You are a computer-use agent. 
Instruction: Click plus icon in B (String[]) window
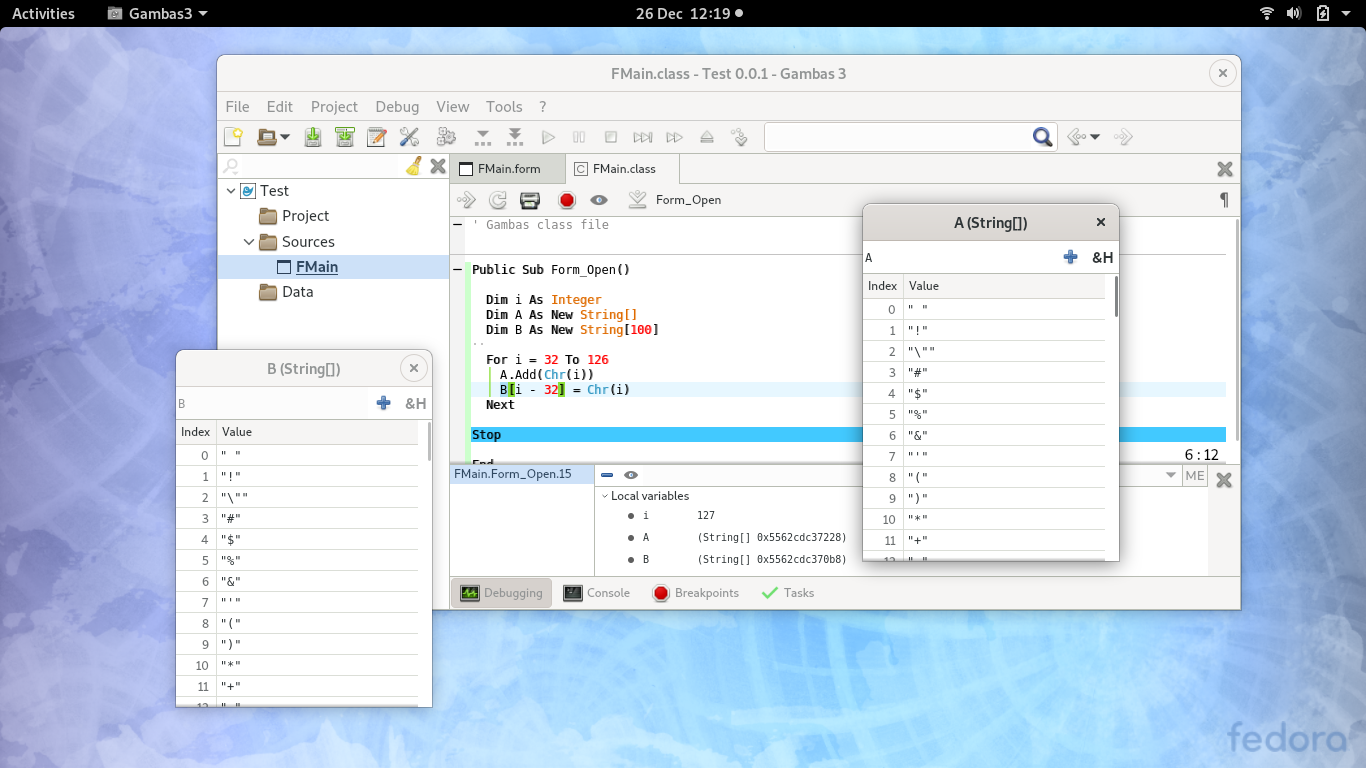coord(383,403)
